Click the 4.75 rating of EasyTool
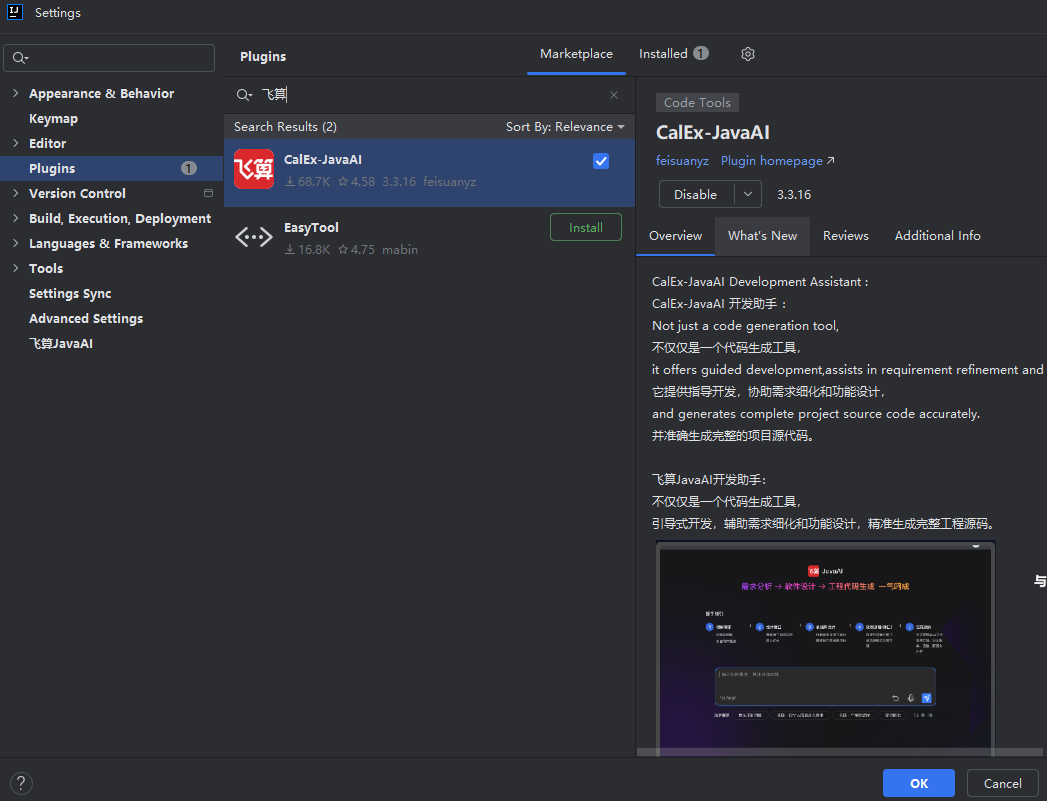Viewport: 1047px width, 801px height. tap(357, 250)
